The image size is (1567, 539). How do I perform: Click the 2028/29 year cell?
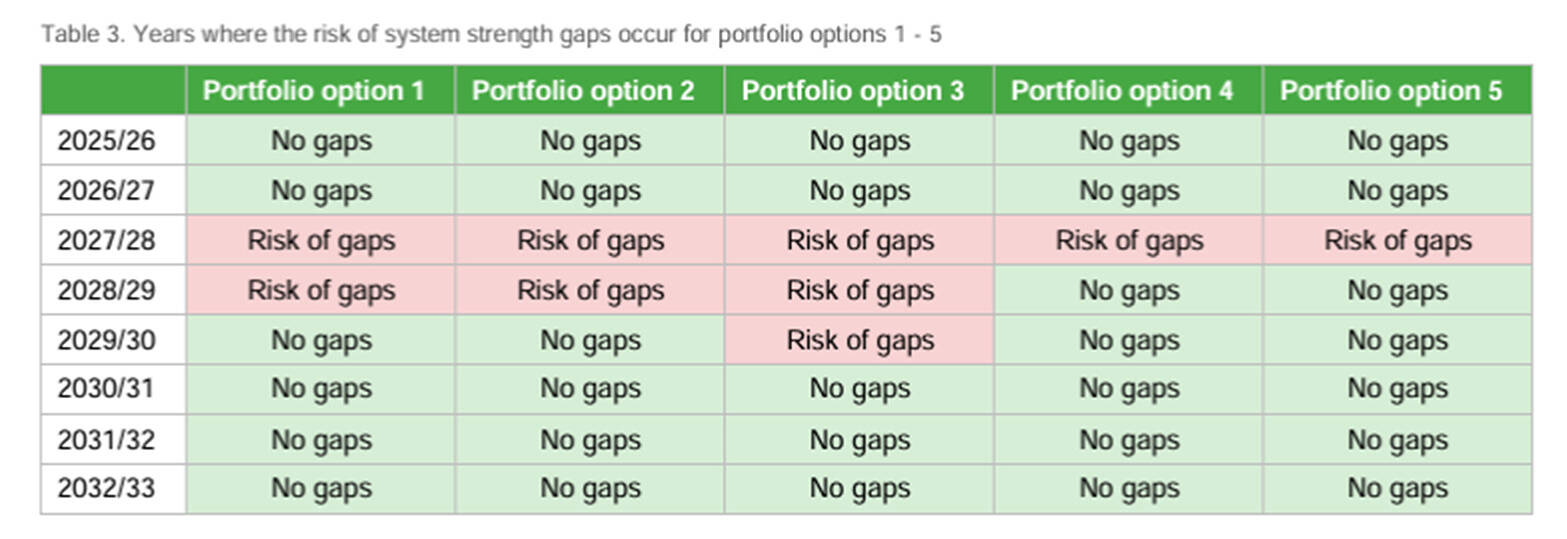point(108,291)
